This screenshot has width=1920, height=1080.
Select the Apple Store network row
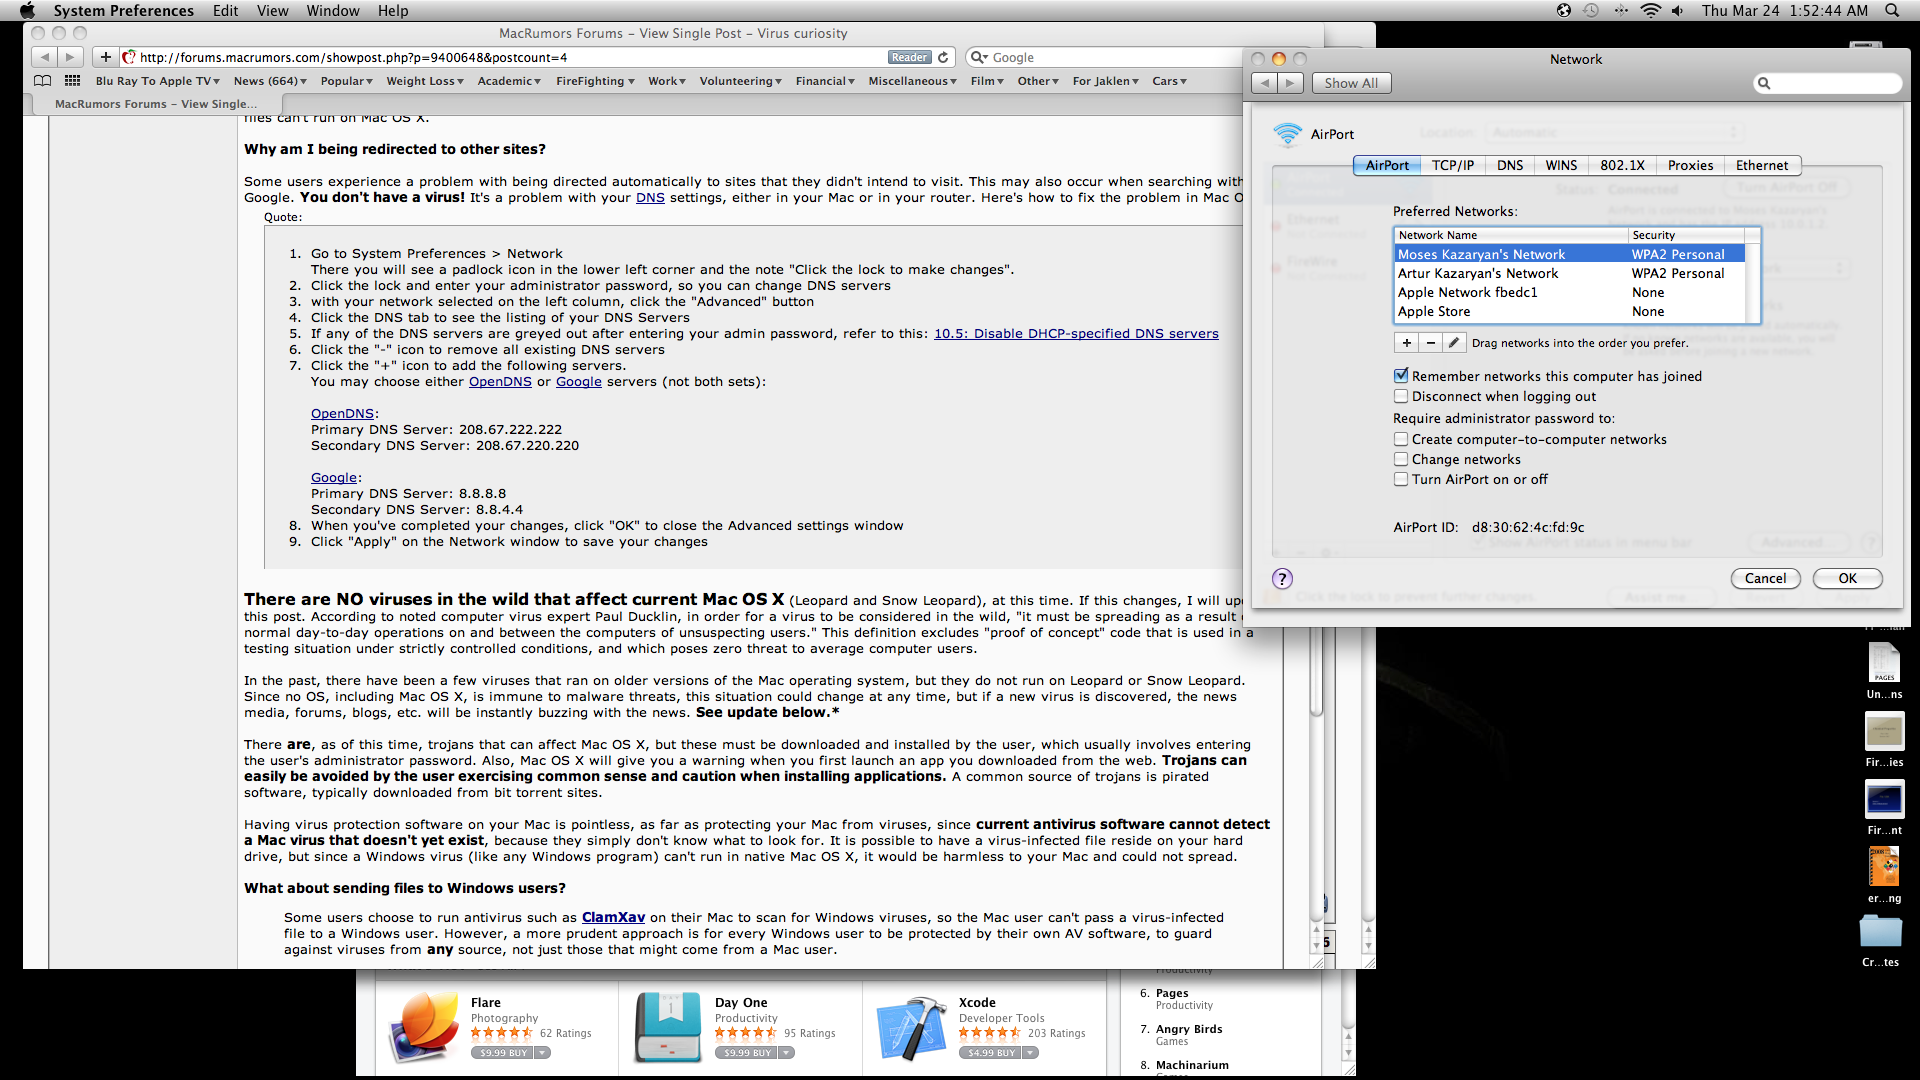[1570, 311]
